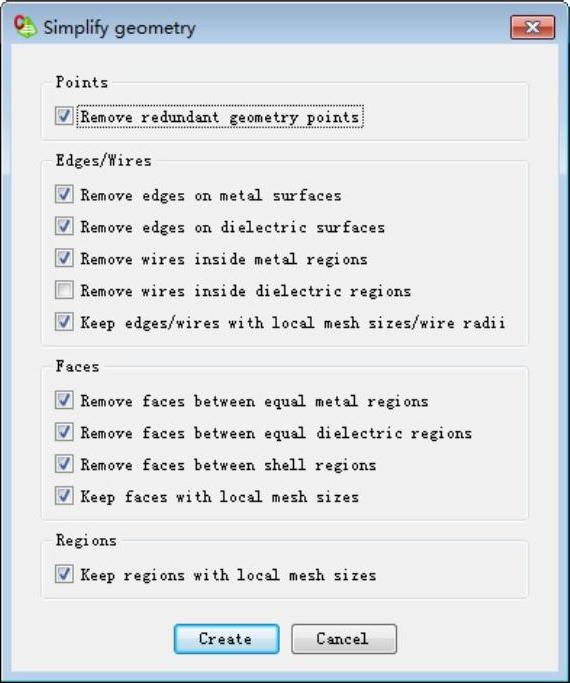Viewport: 570px width, 683px height.
Task: Uncheck Keep faces with local mesh sizes
Action: point(64,496)
